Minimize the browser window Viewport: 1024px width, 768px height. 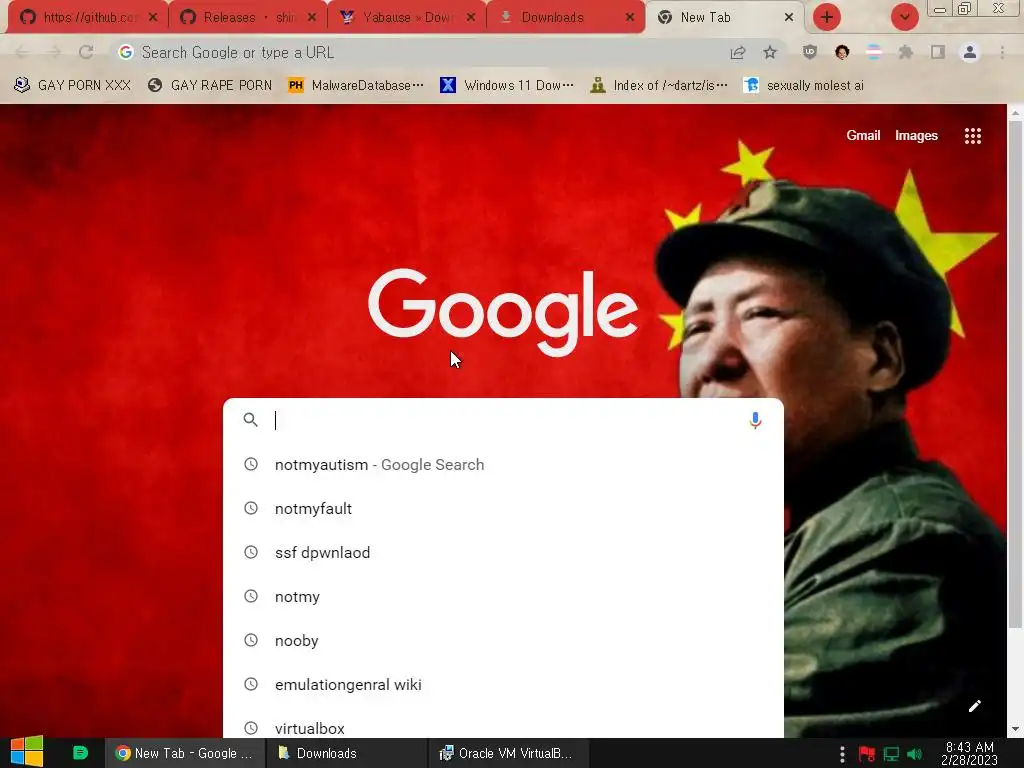pyautogui.click(x=940, y=9)
